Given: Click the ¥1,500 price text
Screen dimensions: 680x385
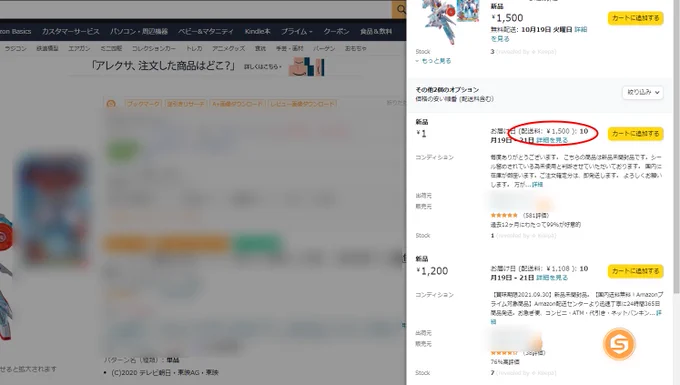Looking at the screenshot, I should [x=507, y=18].
